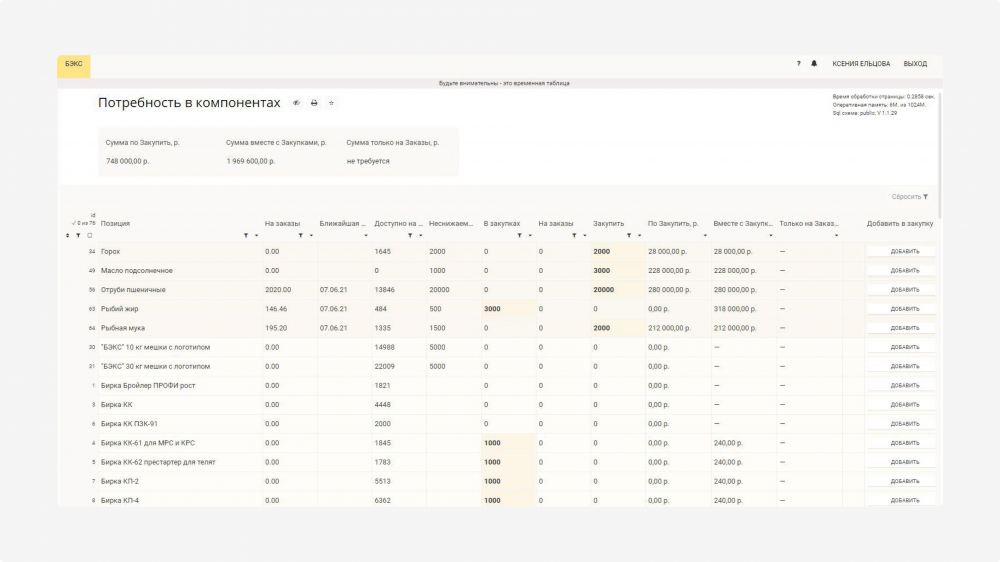Click the 318 000,00 р. cell
1000x562 pixels.
coord(744,309)
